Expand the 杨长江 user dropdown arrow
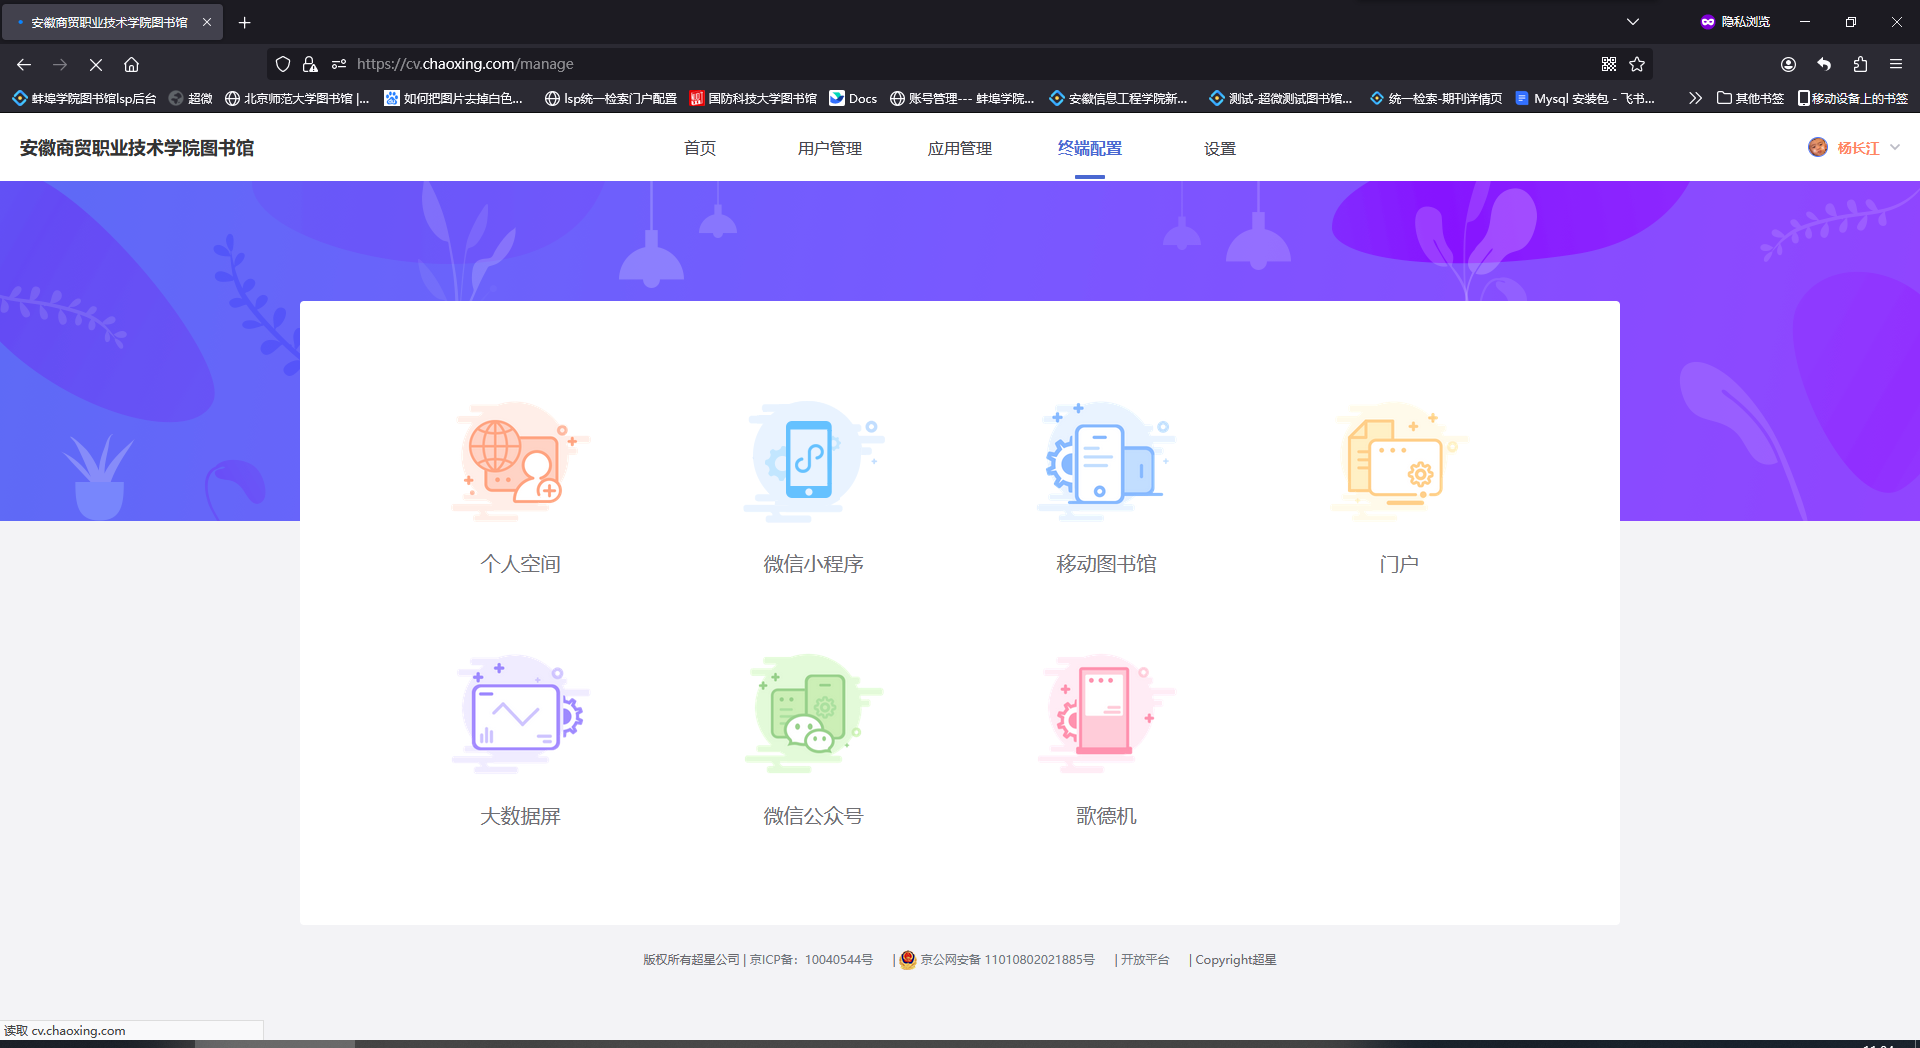Image resolution: width=1920 pixels, height=1048 pixels. click(1895, 148)
